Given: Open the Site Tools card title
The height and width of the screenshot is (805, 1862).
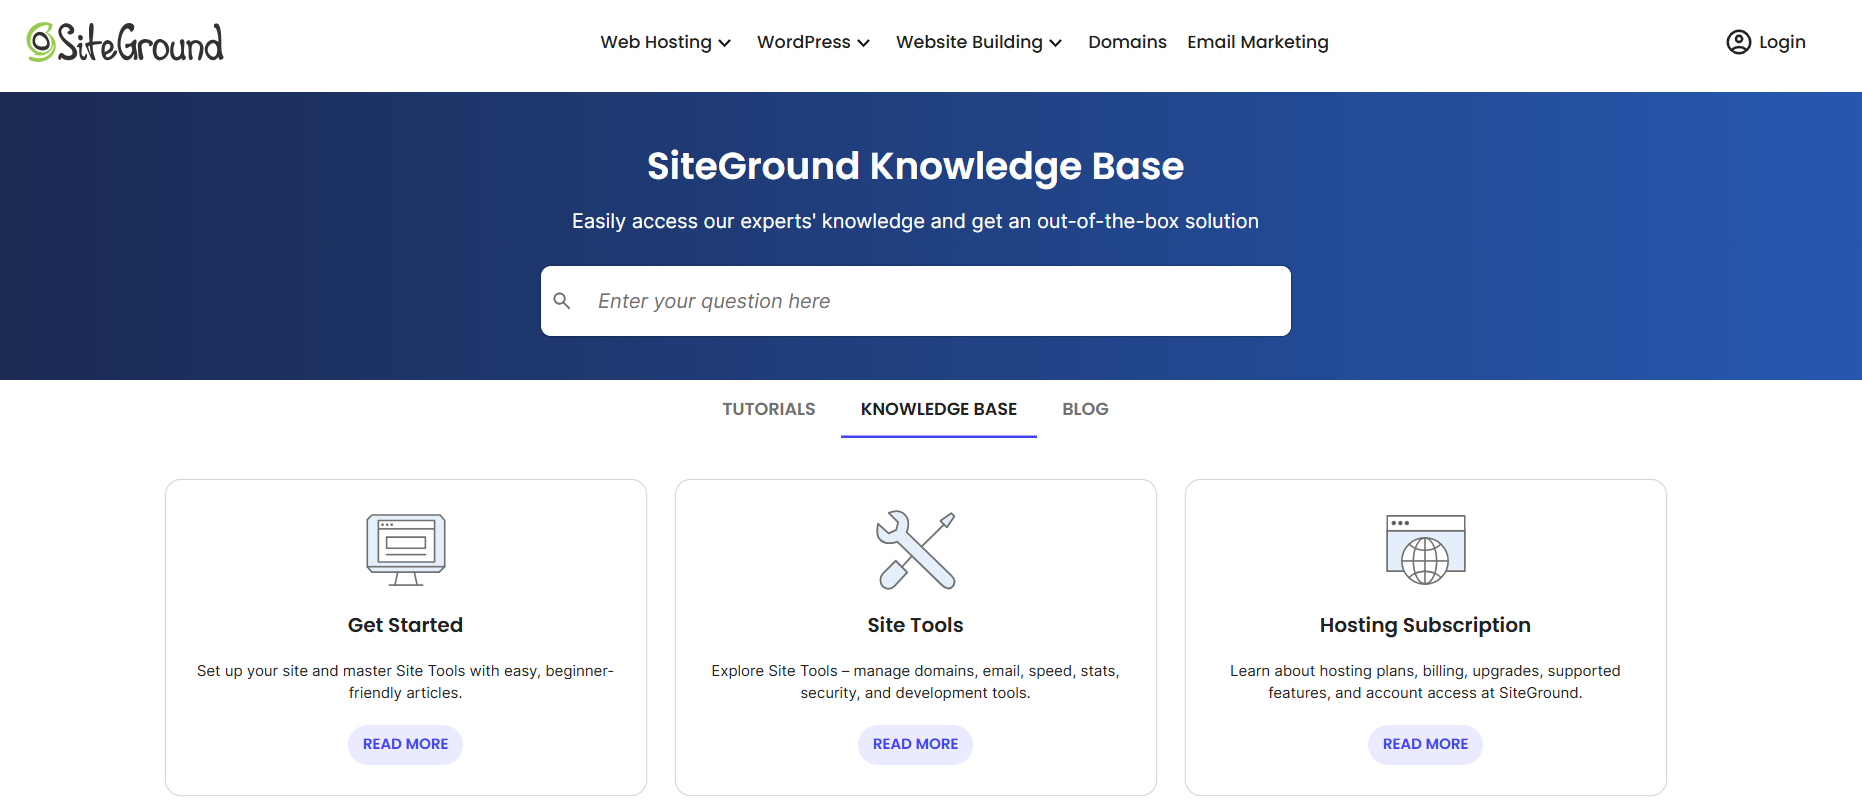Looking at the screenshot, I should 915,625.
